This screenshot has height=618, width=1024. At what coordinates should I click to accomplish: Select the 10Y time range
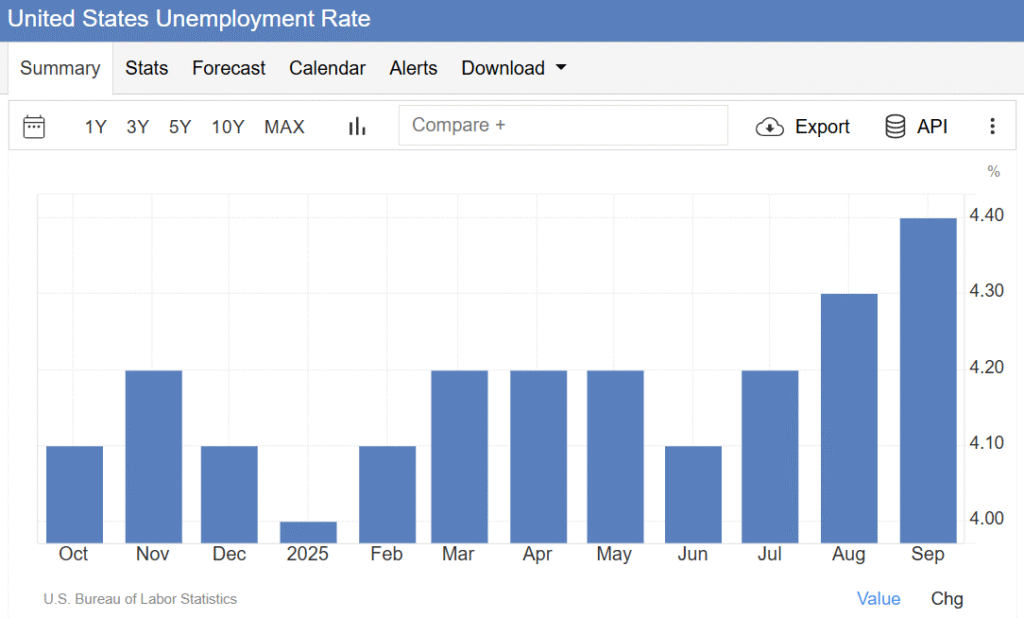(228, 127)
